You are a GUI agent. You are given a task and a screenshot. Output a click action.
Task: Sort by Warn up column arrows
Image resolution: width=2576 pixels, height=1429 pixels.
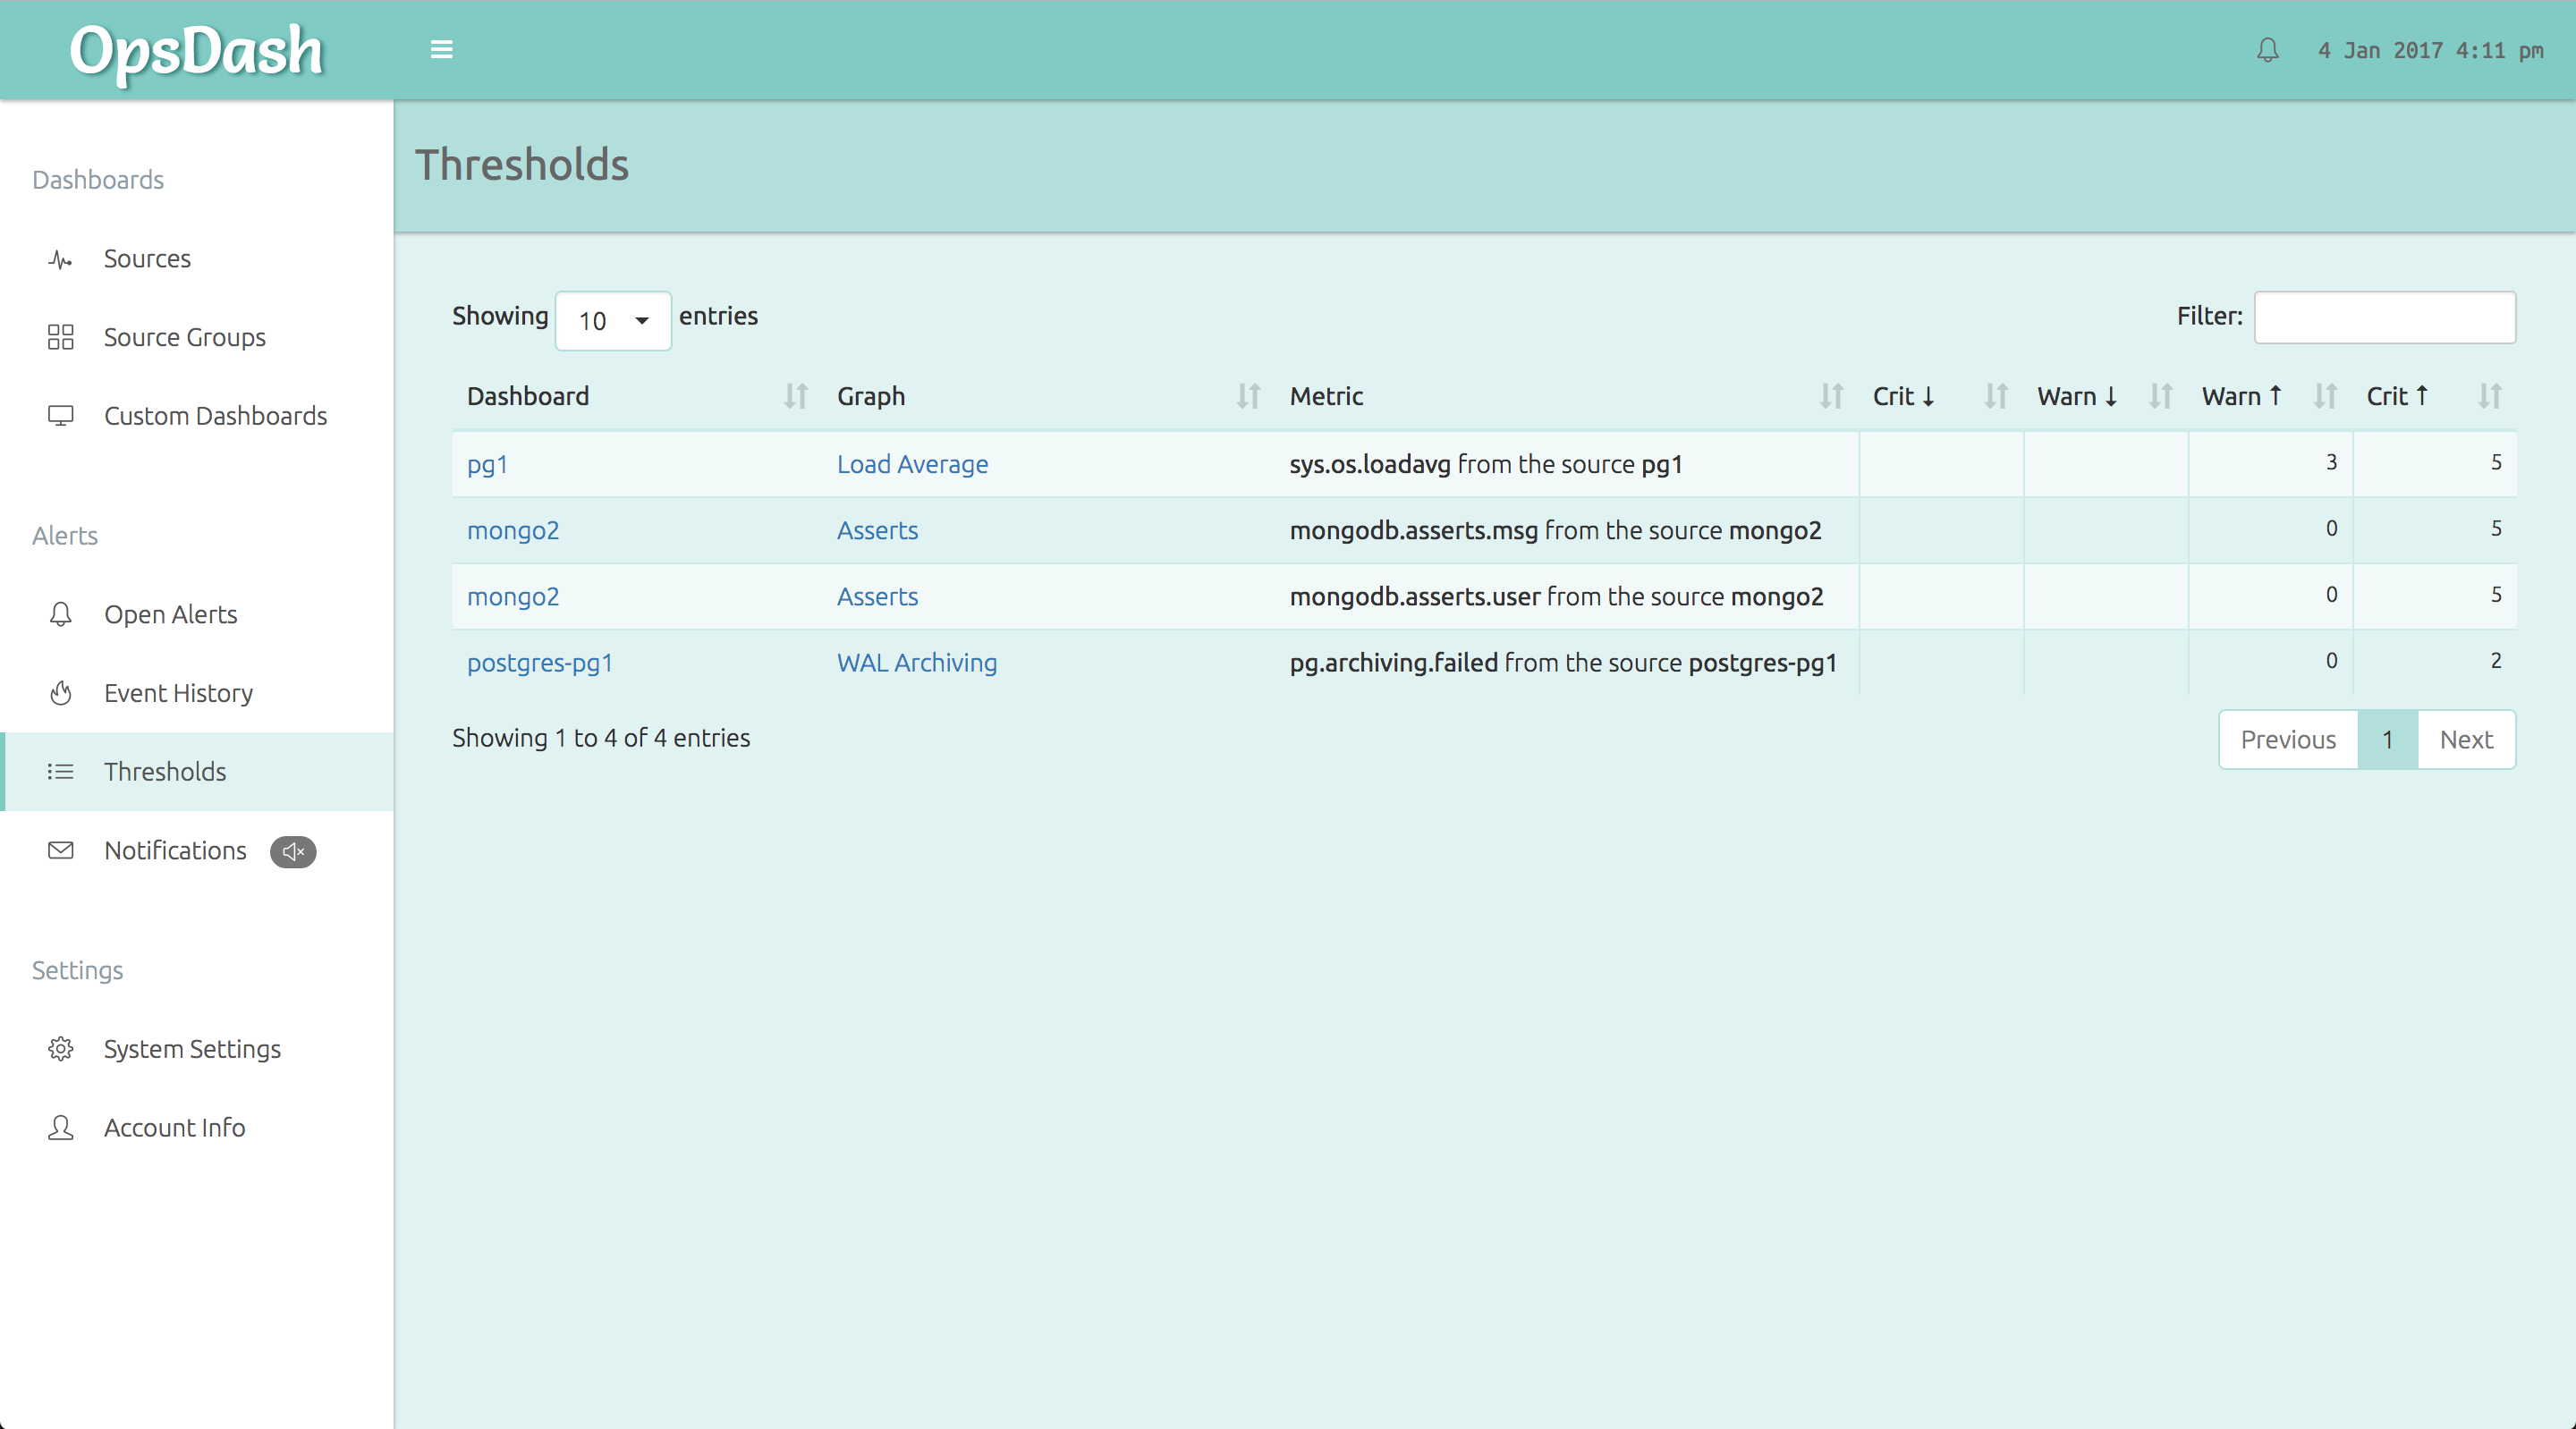click(x=2325, y=396)
